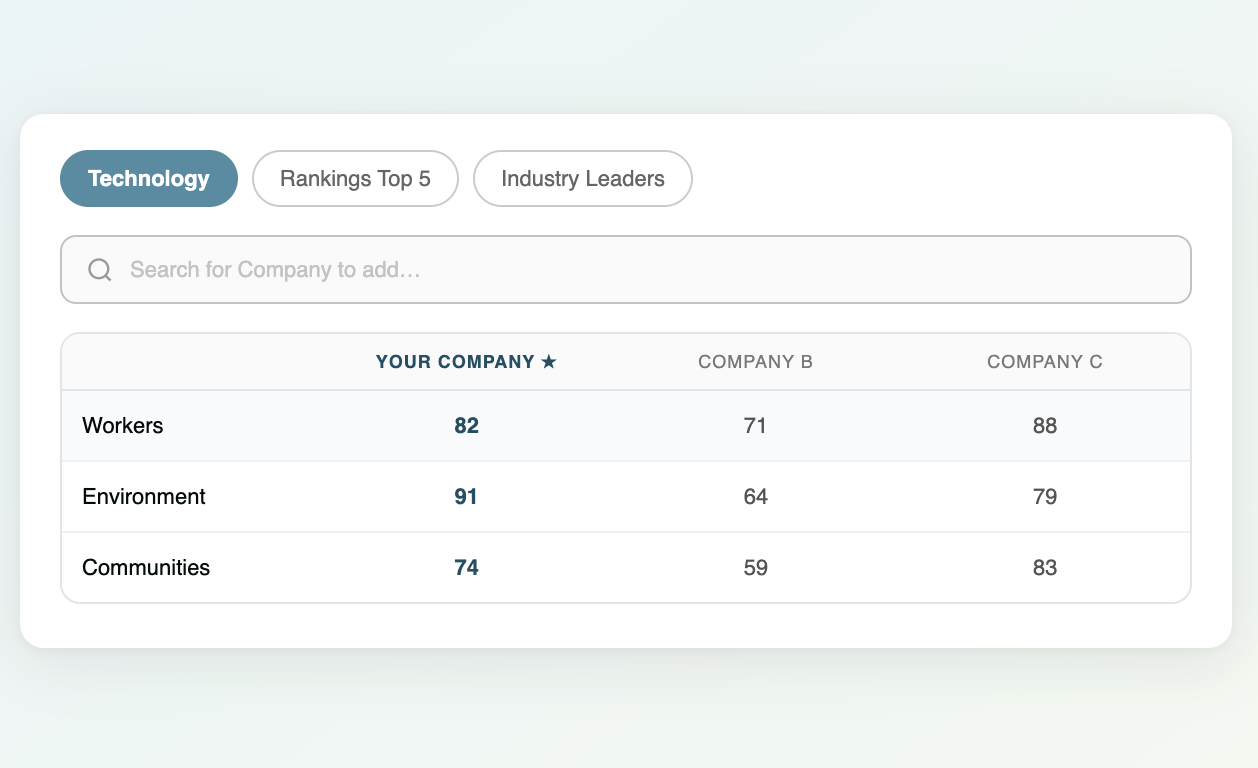Click Company C's Communities score 83
This screenshot has width=1258, height=768.
point(1044,568)
